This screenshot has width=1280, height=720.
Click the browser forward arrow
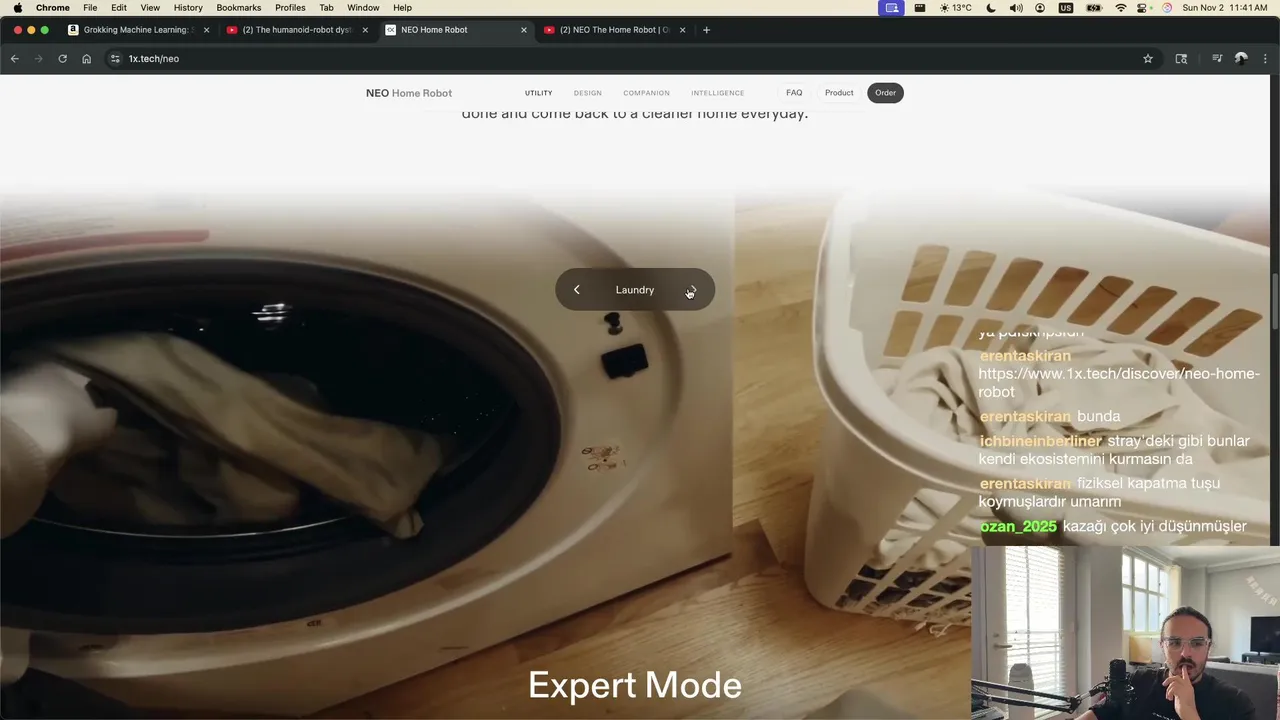click(x=39, y=59)
